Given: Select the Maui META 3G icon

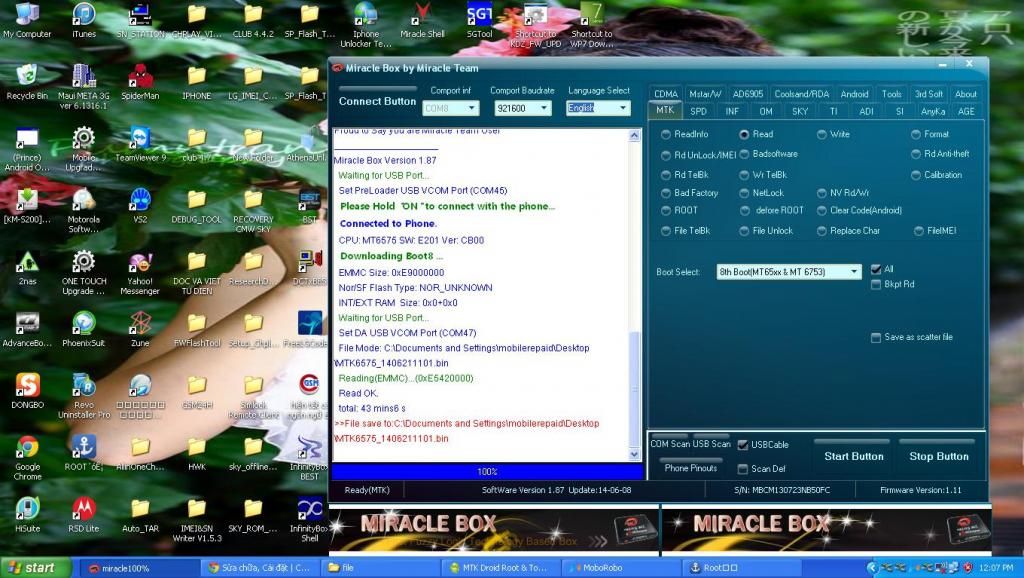Looking at the screenshot, I should click(x=84, y=87).
